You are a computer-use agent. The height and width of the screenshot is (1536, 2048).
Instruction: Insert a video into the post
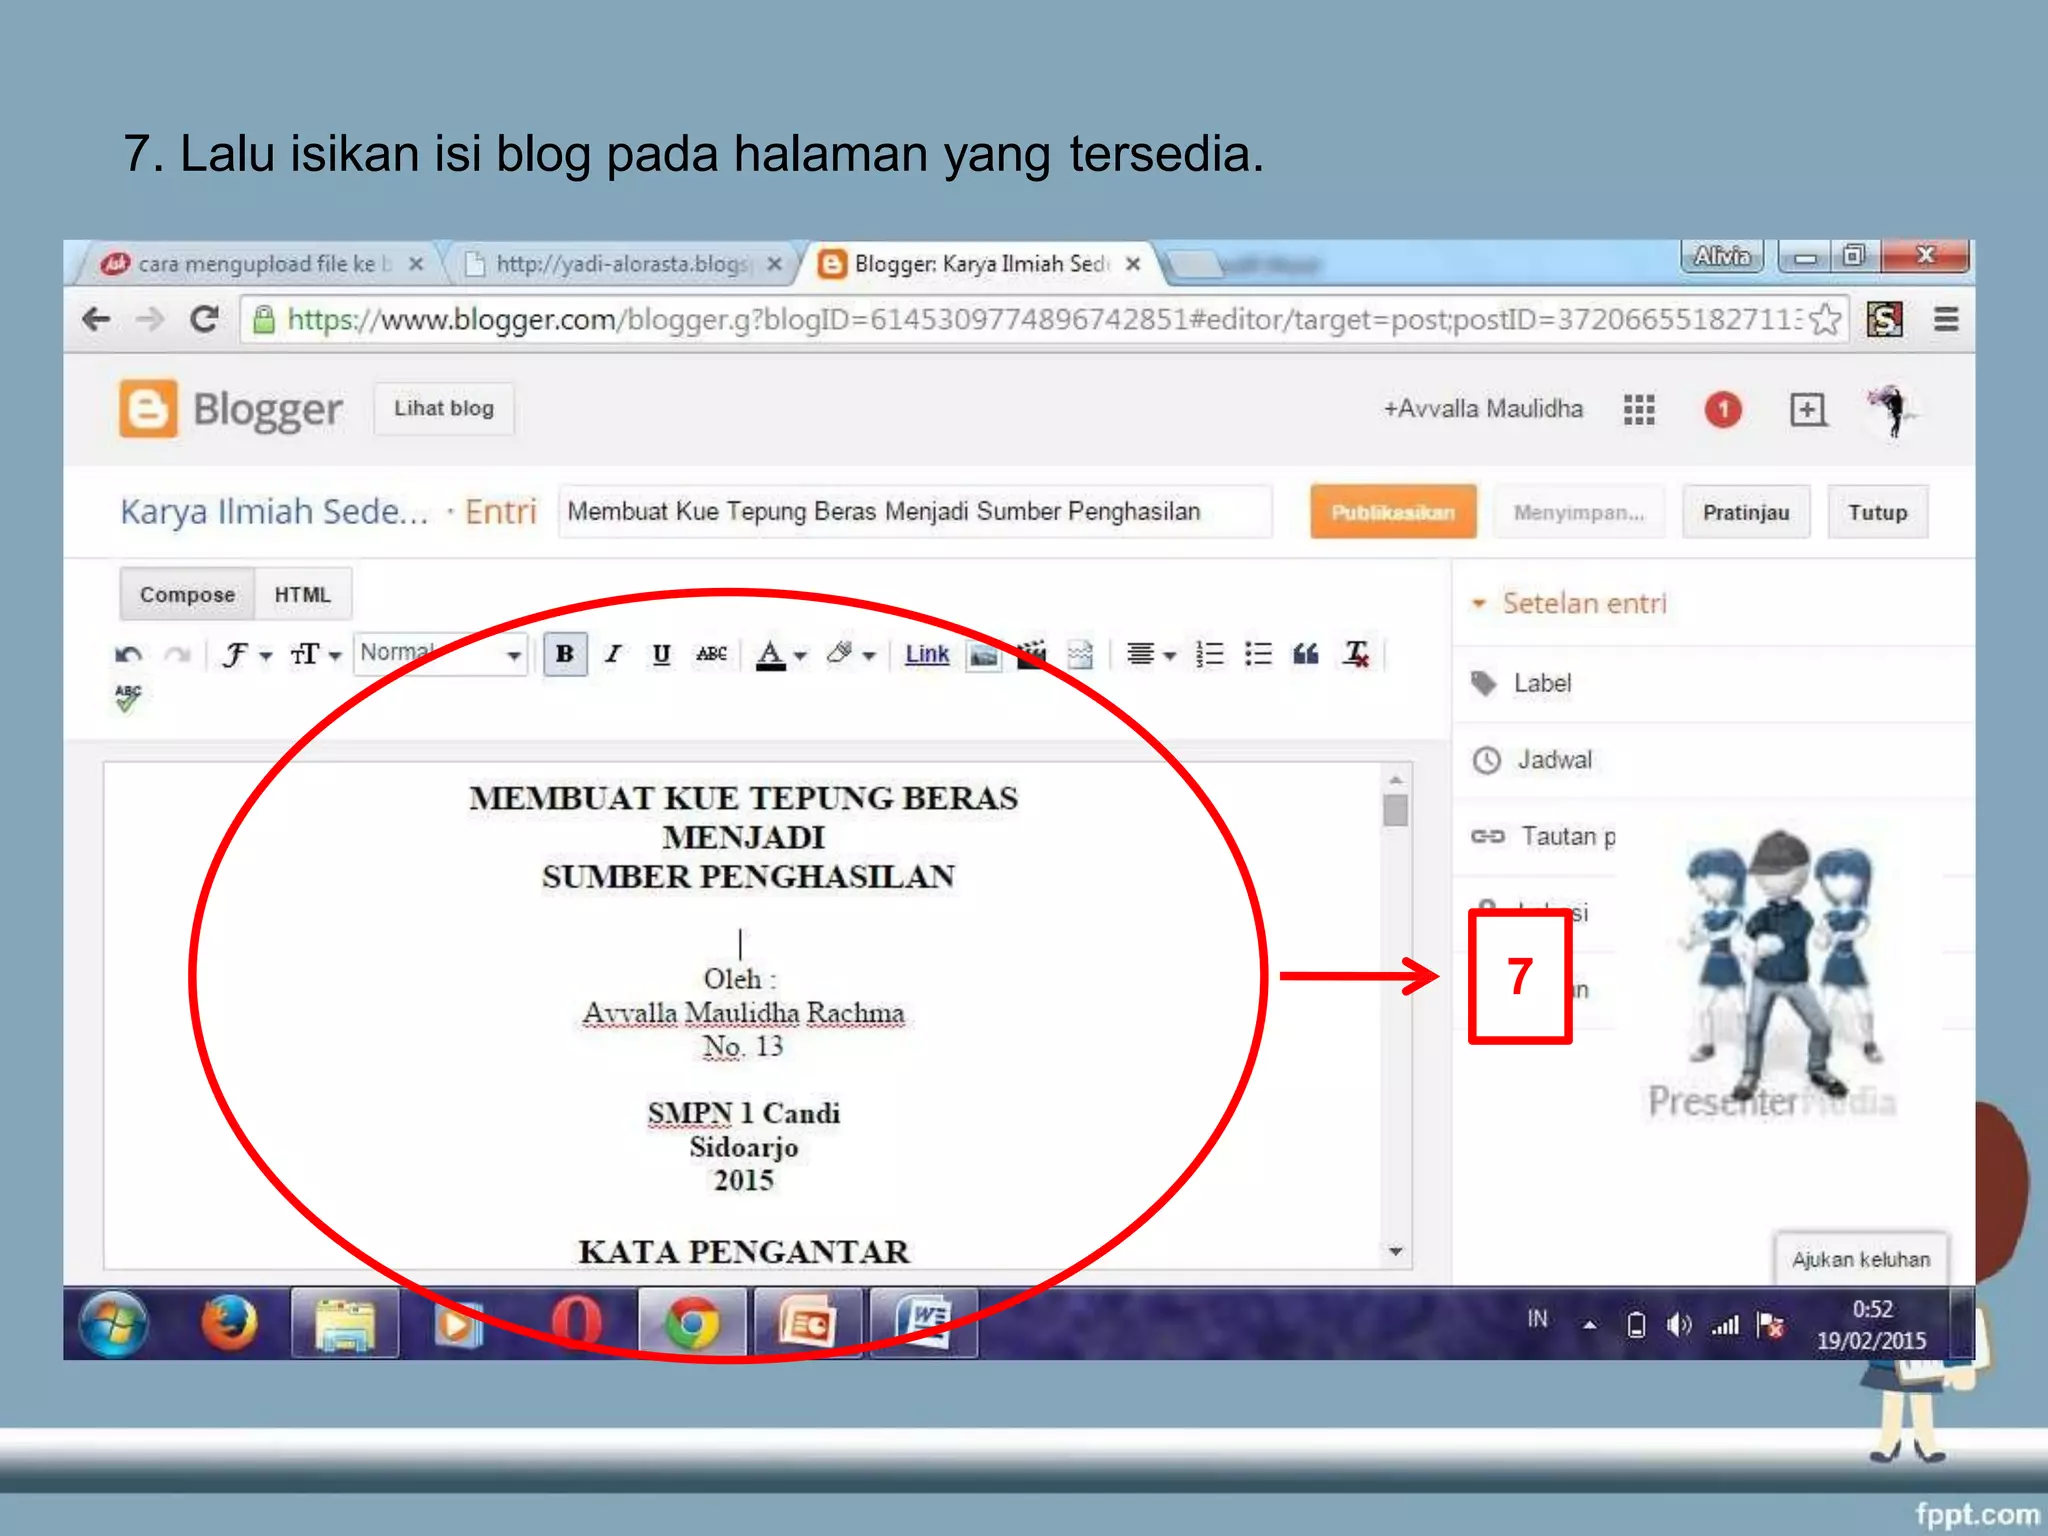1031,655
